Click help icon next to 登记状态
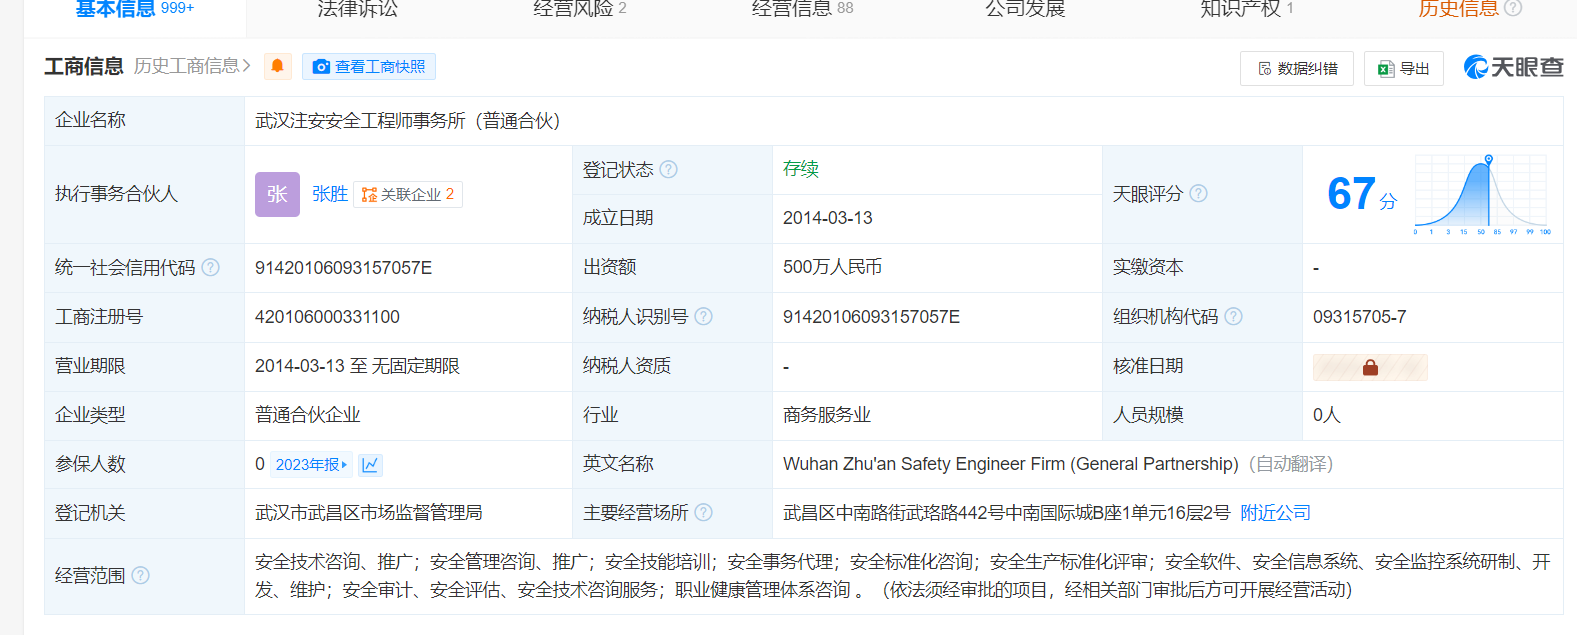Screen dimensions: 1577x635 point(668,169)
